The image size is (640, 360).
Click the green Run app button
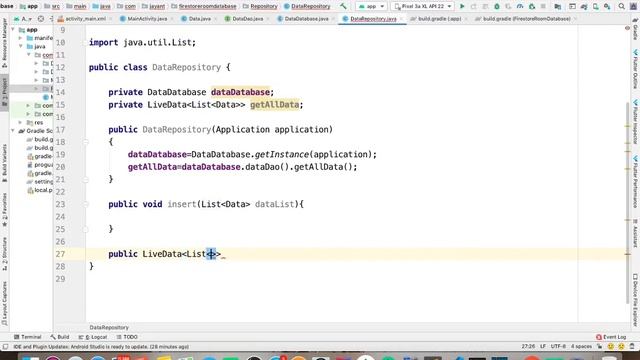coord(462,7)
